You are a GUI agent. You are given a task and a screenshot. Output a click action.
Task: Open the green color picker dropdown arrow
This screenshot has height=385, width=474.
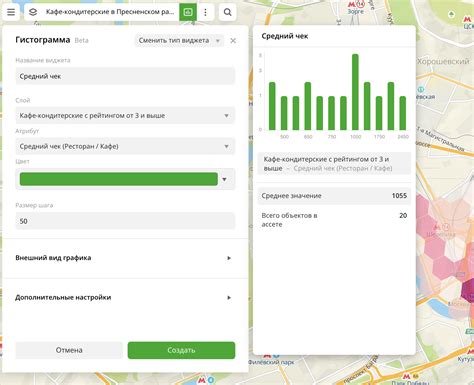225,179
